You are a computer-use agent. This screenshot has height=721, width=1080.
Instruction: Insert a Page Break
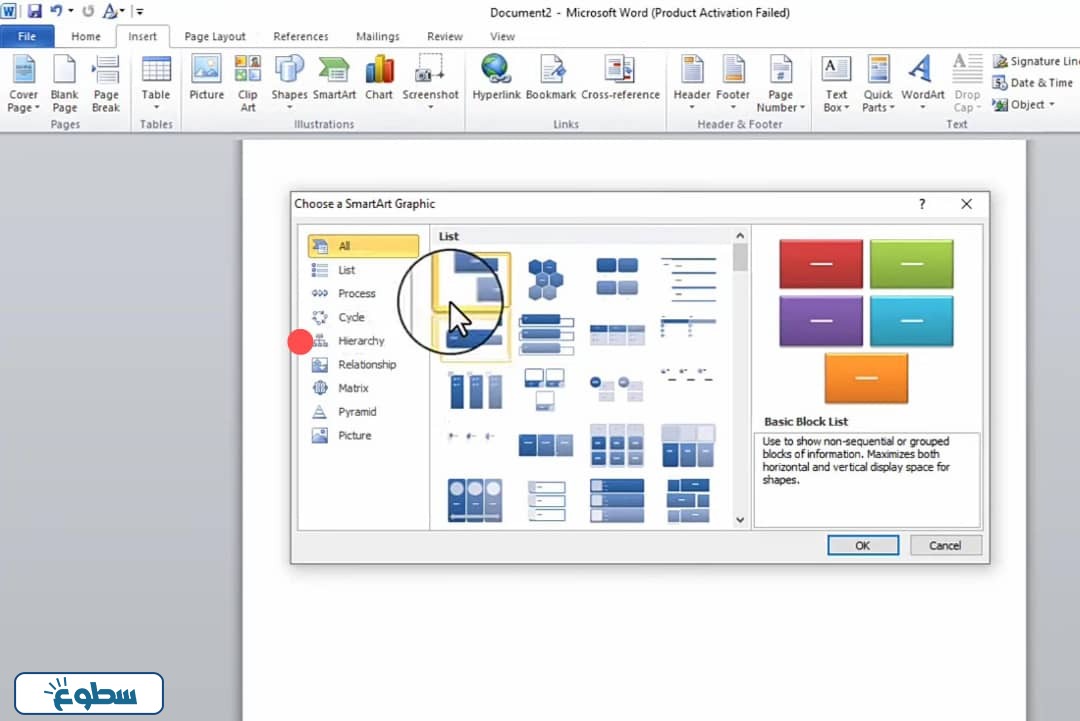point(106,82)
